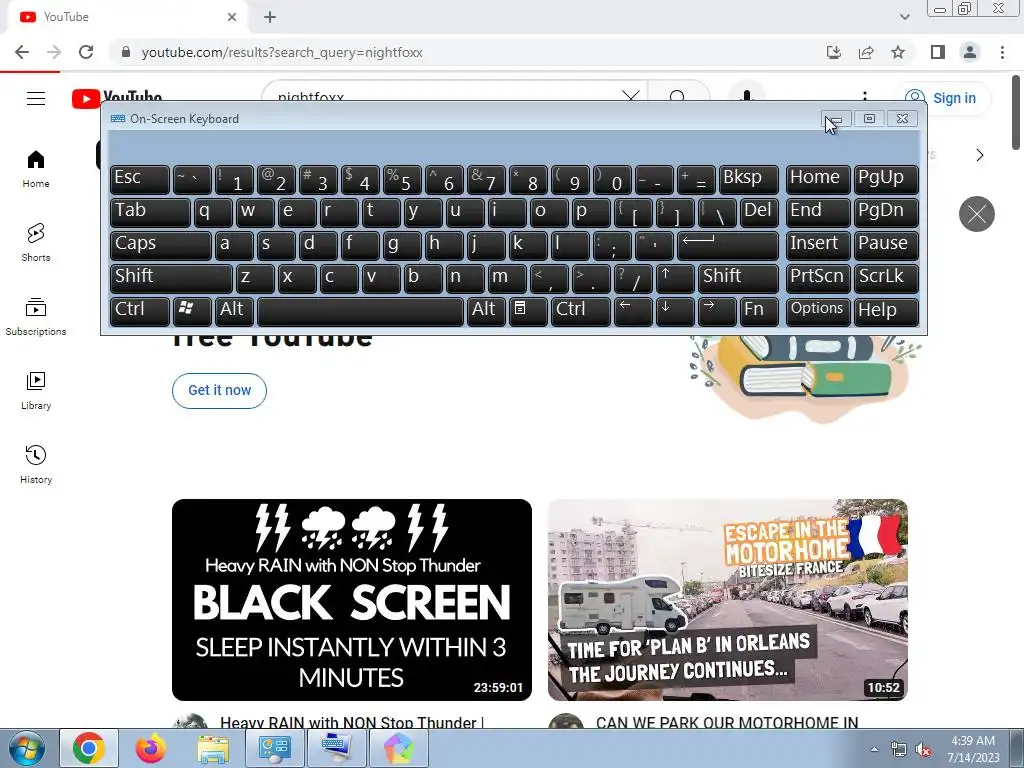Click the muted volume tray icon

[923, 750]
